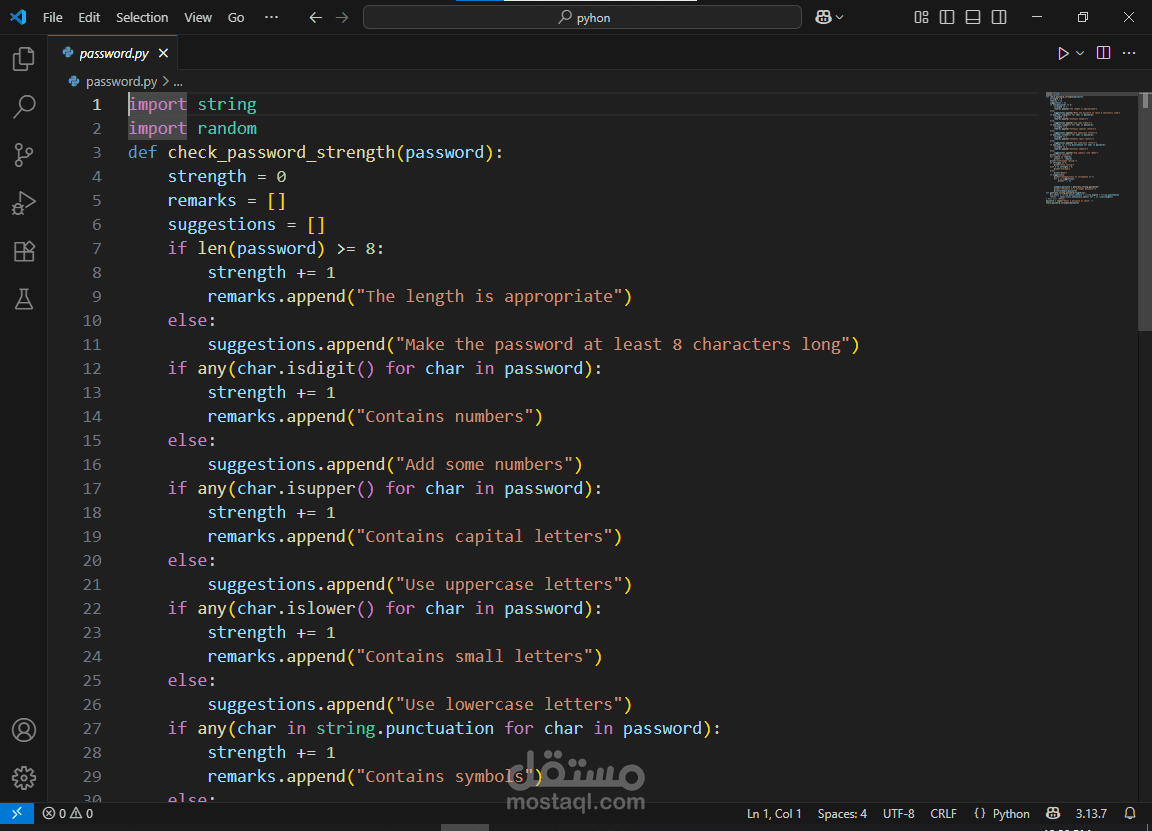Click the Ln 1, Col 1 status entry
1152x831 pixels.
point(774,813)
